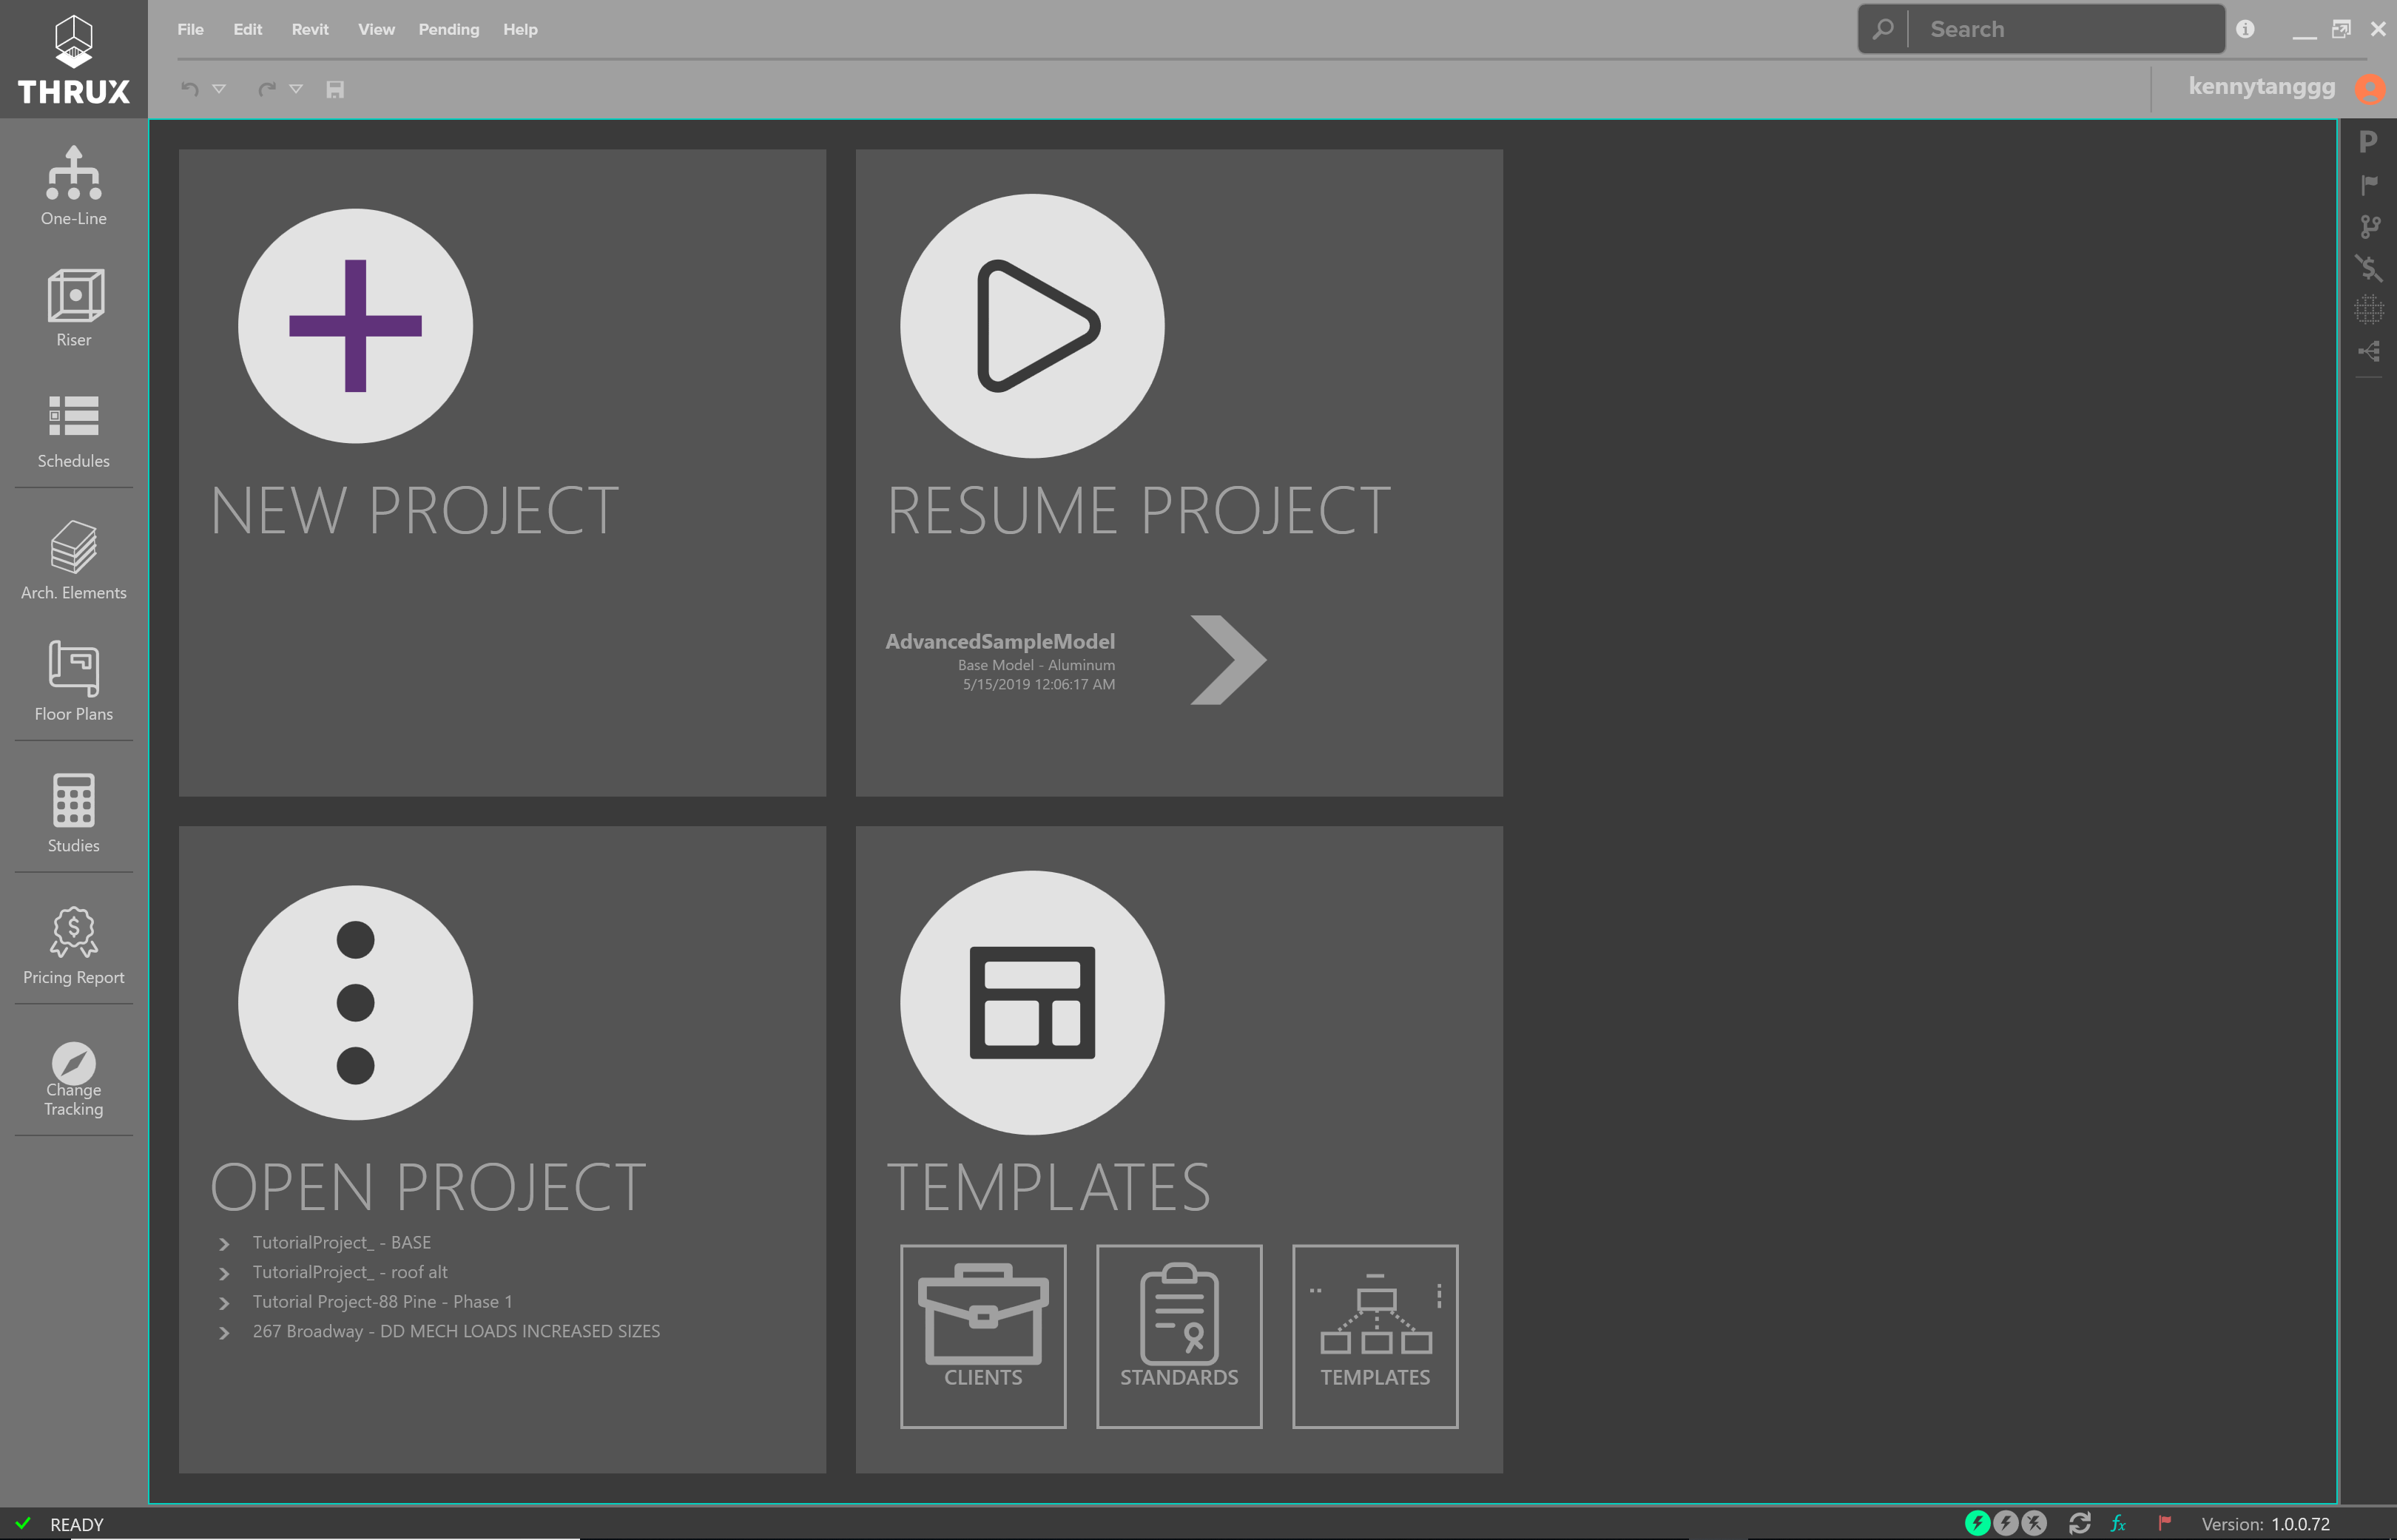This screenshot has height=1540, width=2397.
Task: Enable the green lightning power mode
Action: (x=1977, y=1523)
